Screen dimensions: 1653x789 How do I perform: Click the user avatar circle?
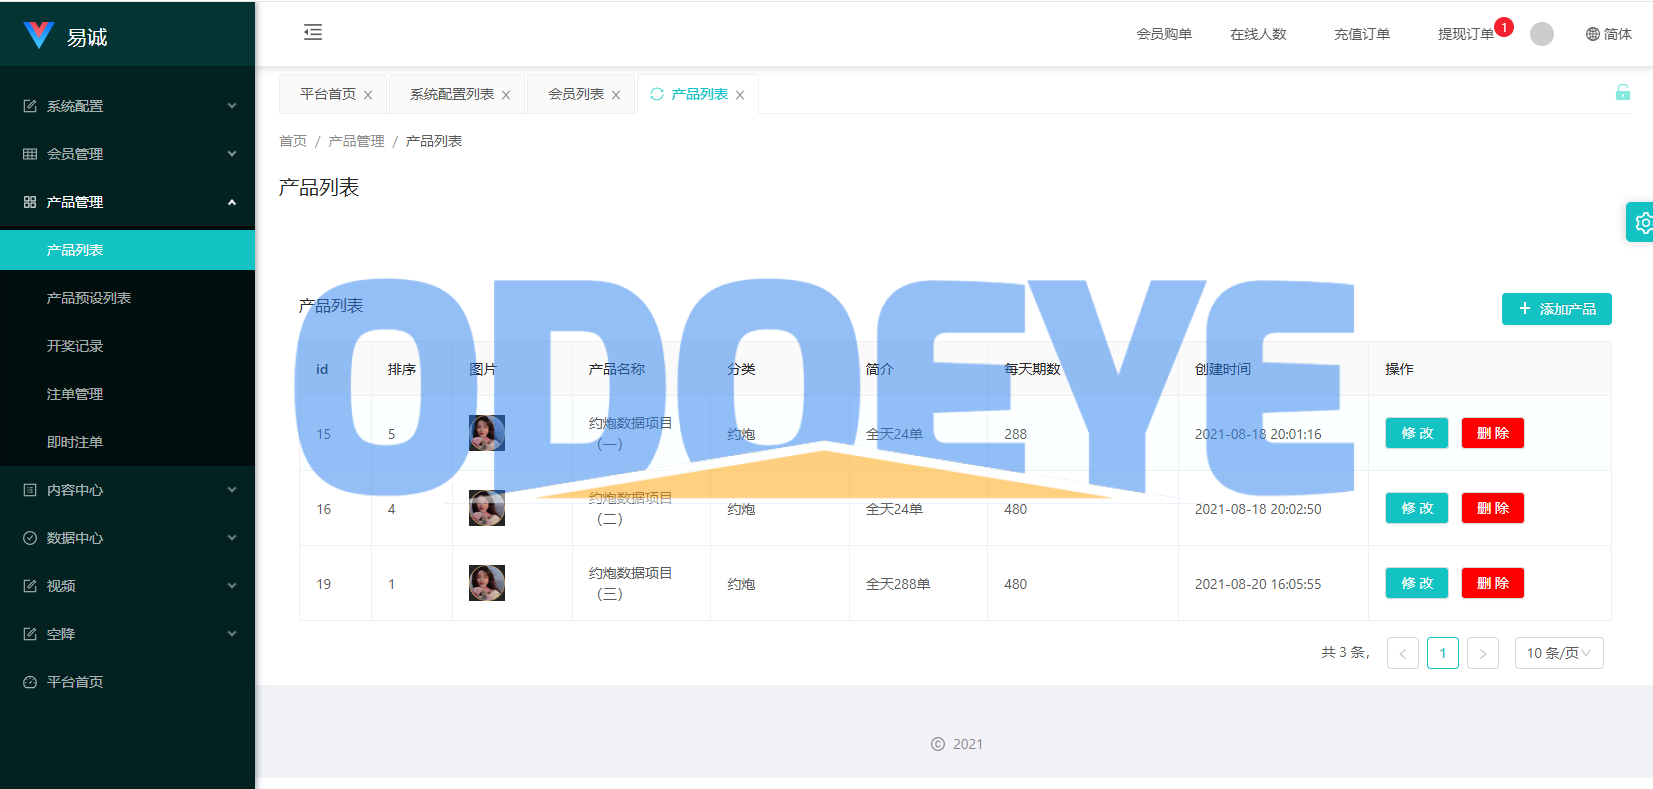coord(1542,34)
